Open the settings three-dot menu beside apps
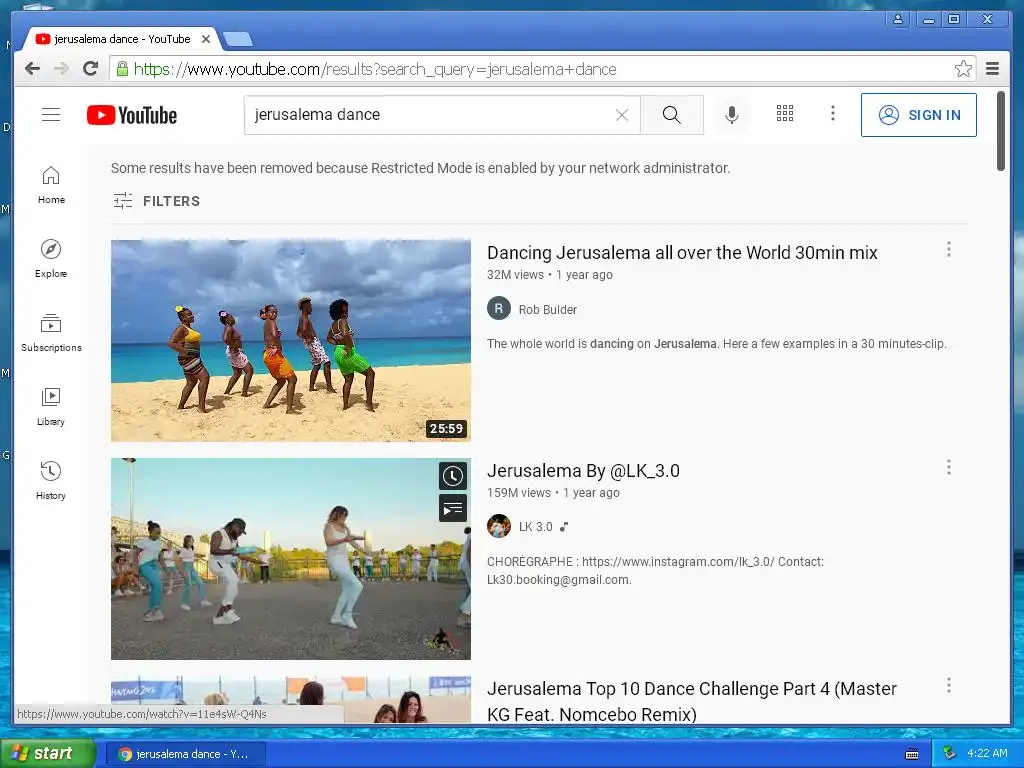This screenshot has width=1024, height=768. tap(833, 114)
